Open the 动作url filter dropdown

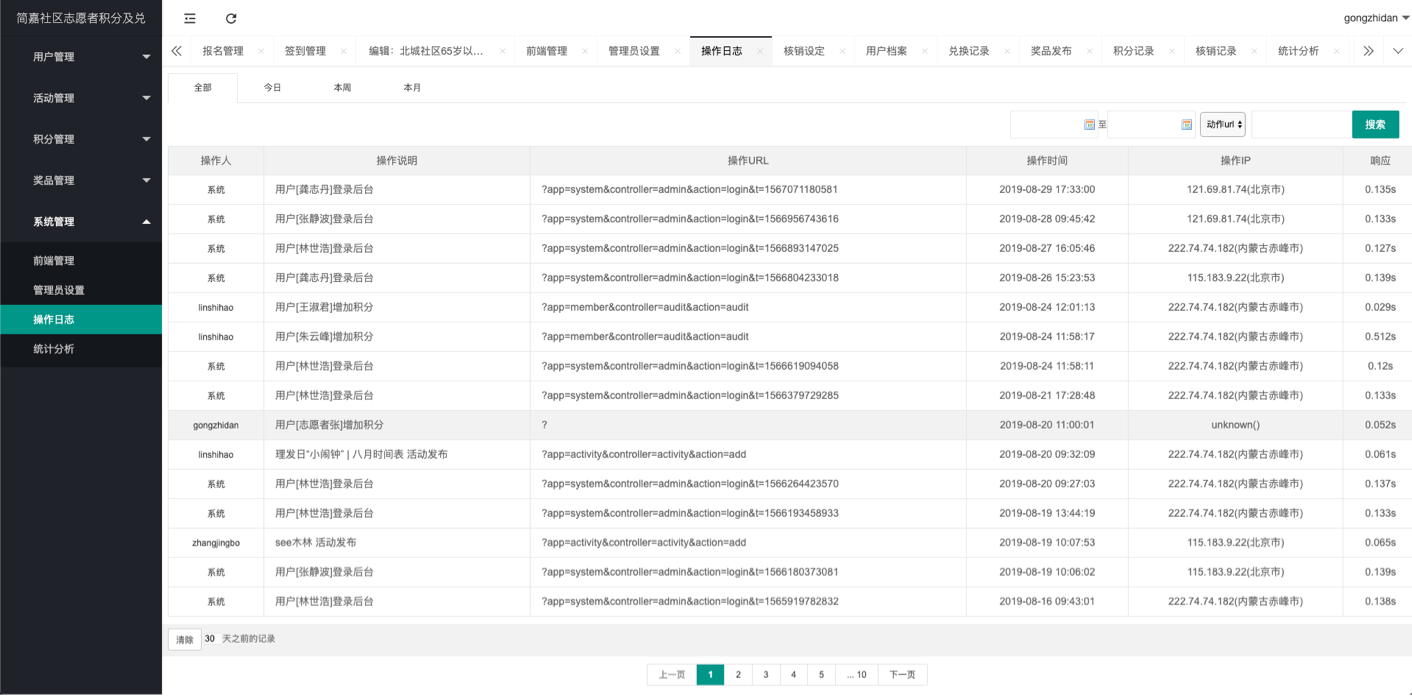(1222, 125)
